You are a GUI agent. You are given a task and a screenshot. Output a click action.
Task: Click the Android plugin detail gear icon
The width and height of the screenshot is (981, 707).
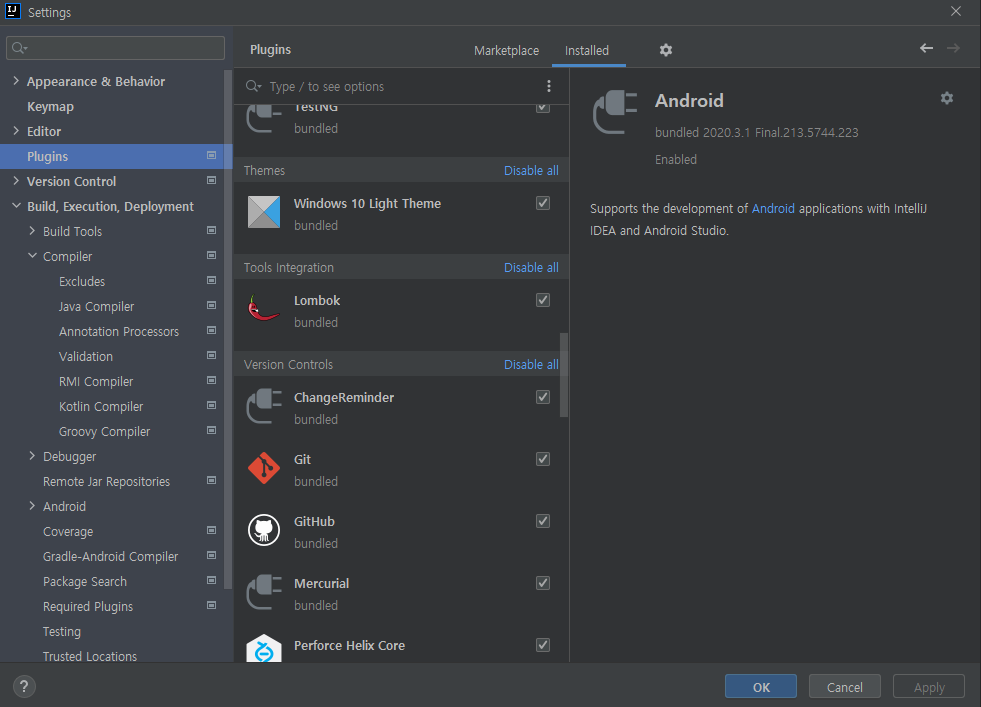[x=947, y=98]
